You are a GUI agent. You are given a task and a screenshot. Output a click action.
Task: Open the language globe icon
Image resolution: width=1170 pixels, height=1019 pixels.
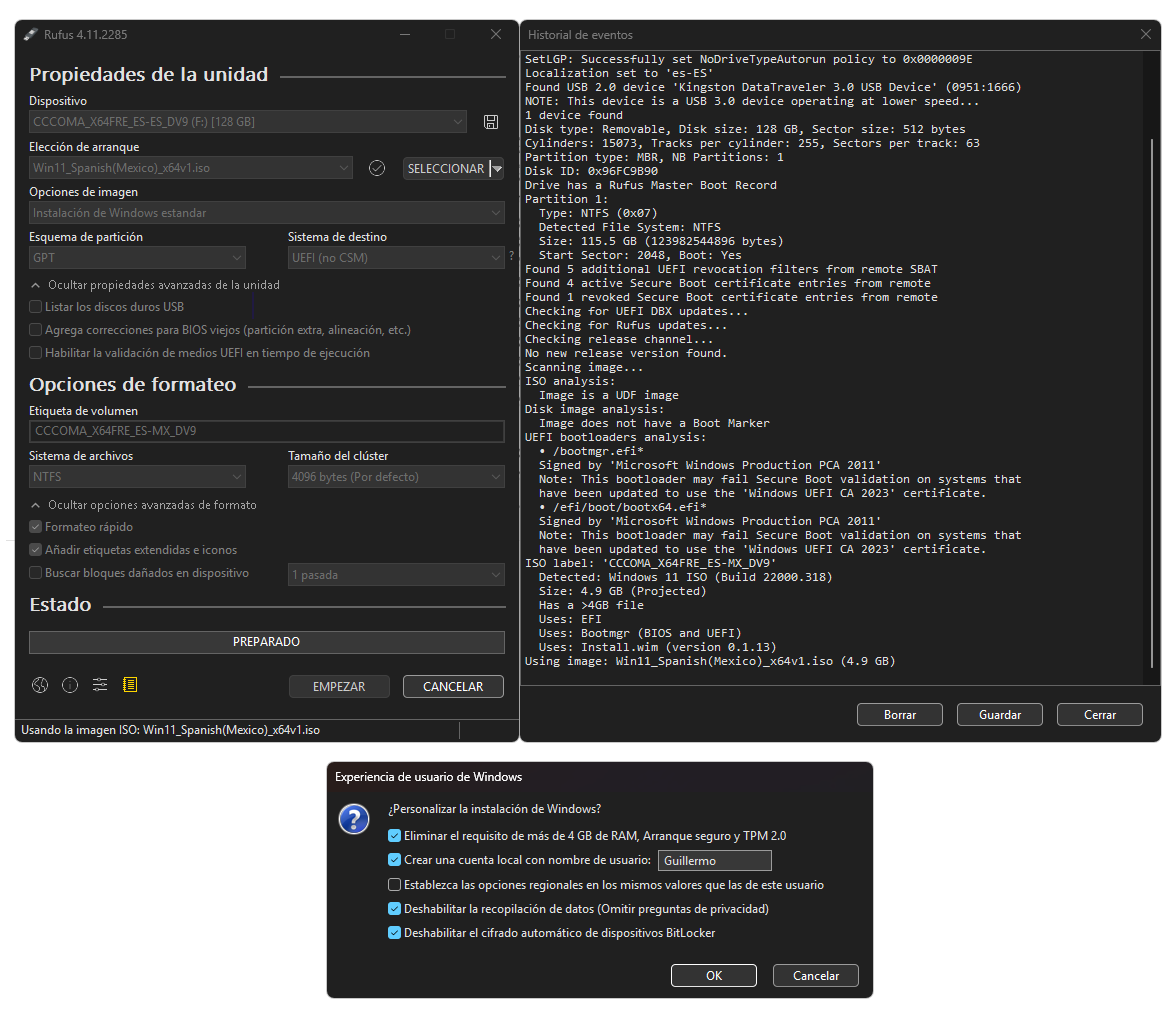coord(40,685)
